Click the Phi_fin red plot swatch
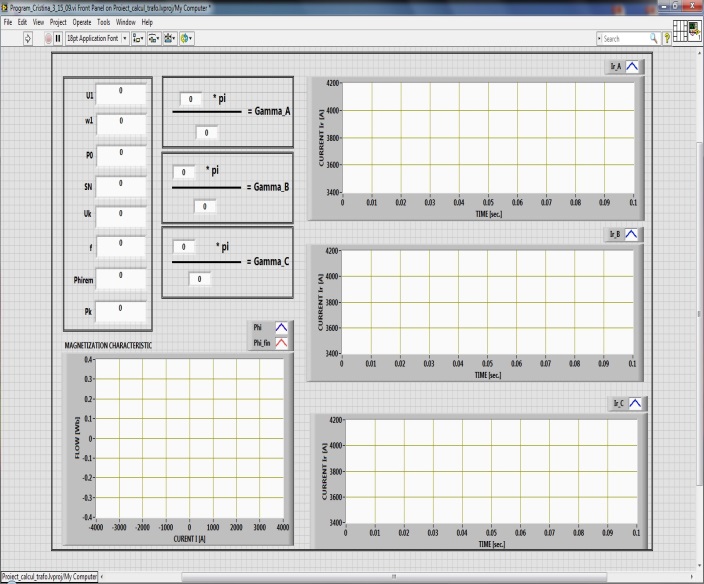The image size is (704, 584). pos(281,343)
